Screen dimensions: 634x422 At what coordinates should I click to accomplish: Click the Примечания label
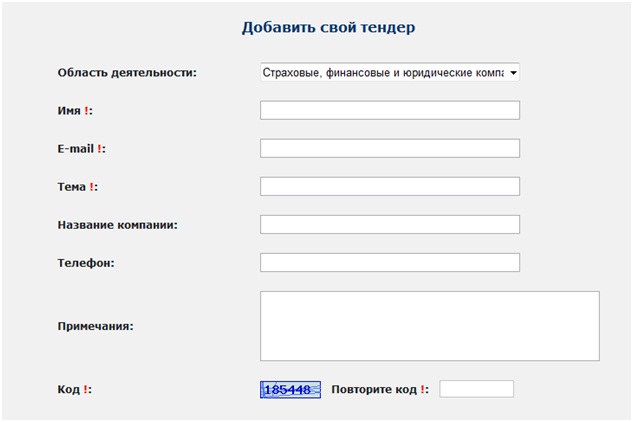click(x=95, y=326)
